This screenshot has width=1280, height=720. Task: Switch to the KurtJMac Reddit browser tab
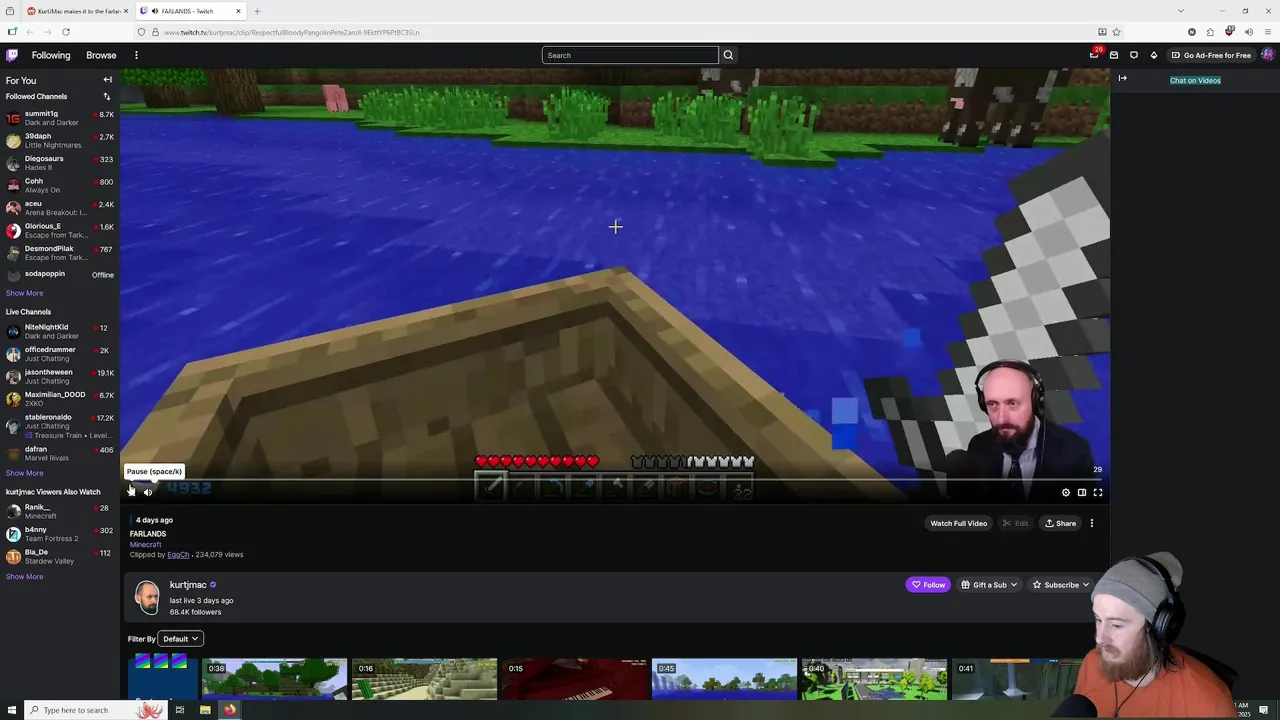[x=78, y=11]
